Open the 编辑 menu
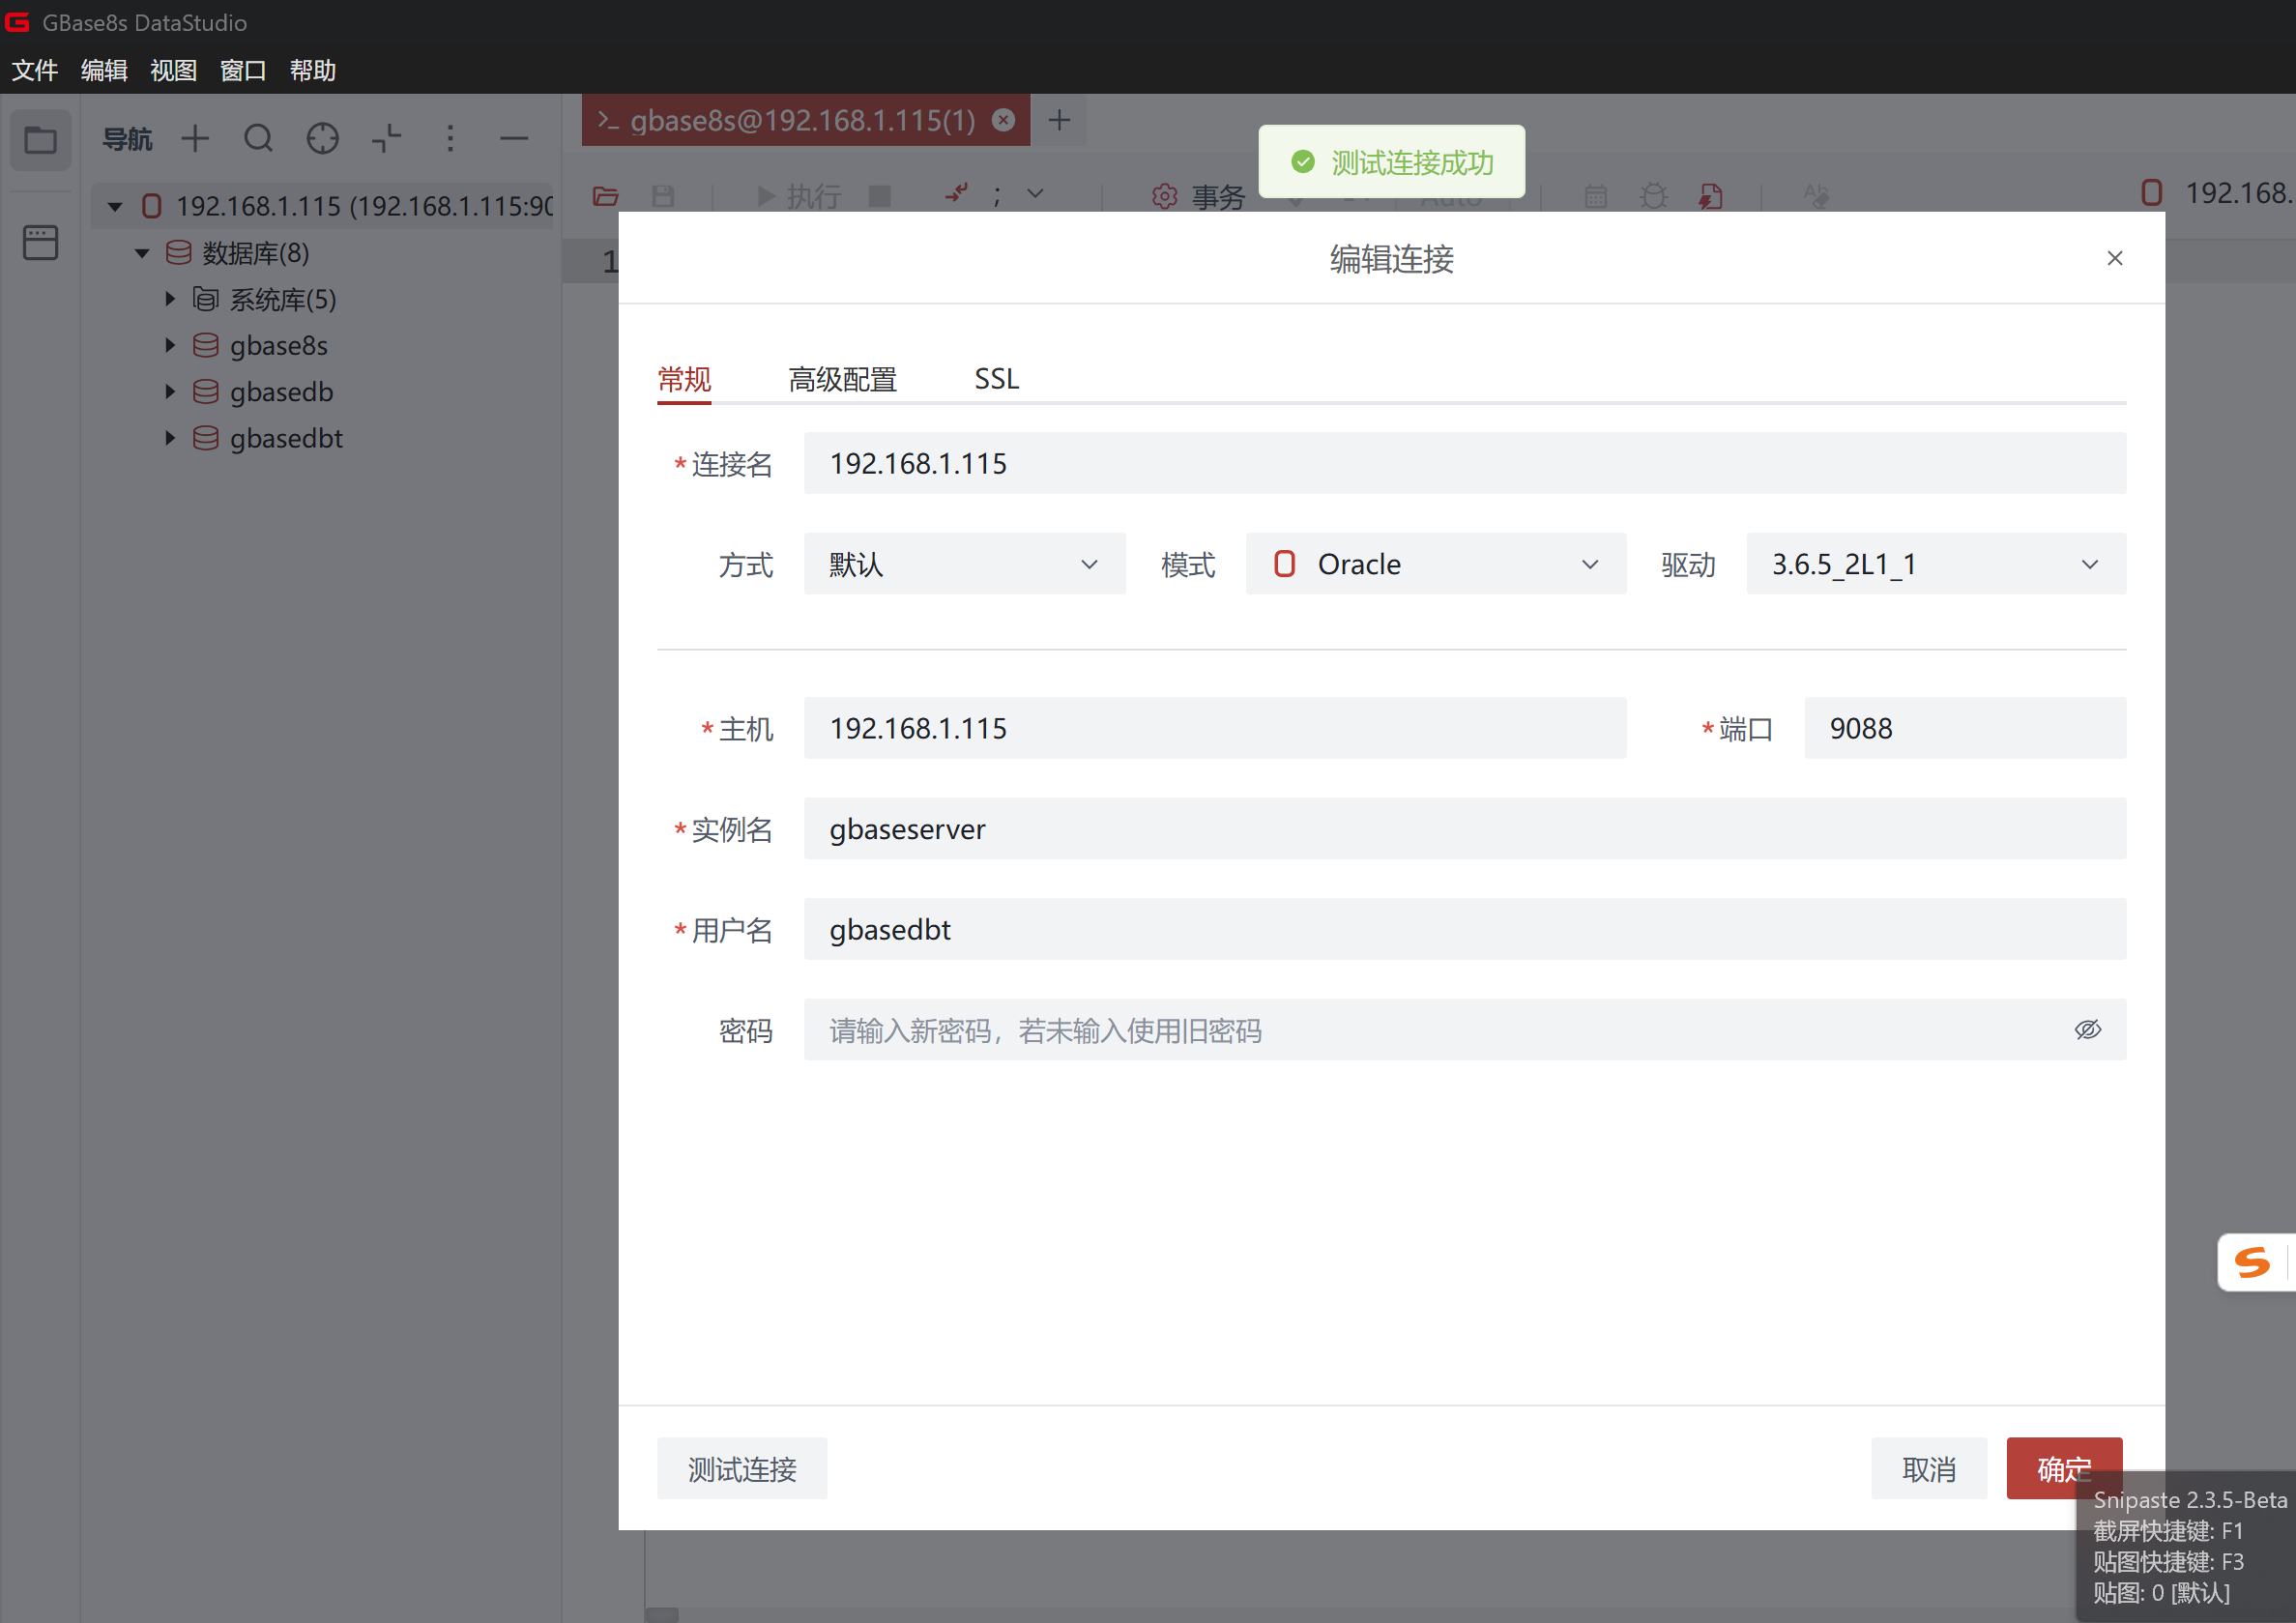 click(x=104, y=71)
